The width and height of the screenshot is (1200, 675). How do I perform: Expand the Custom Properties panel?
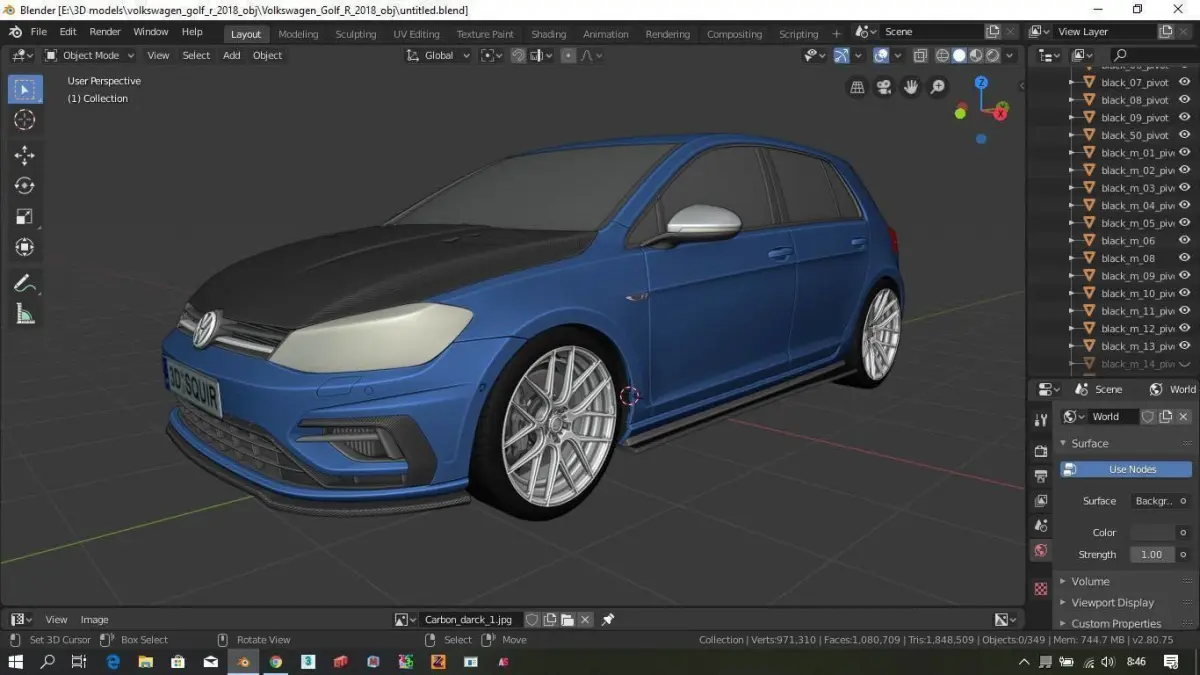point(1115,624)
